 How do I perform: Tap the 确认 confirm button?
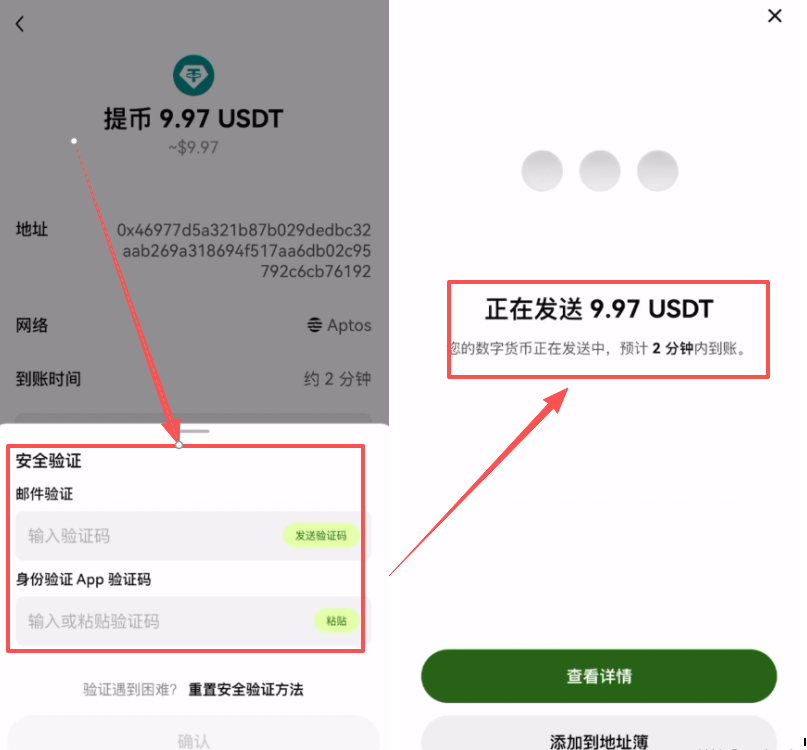click(194, 735)
